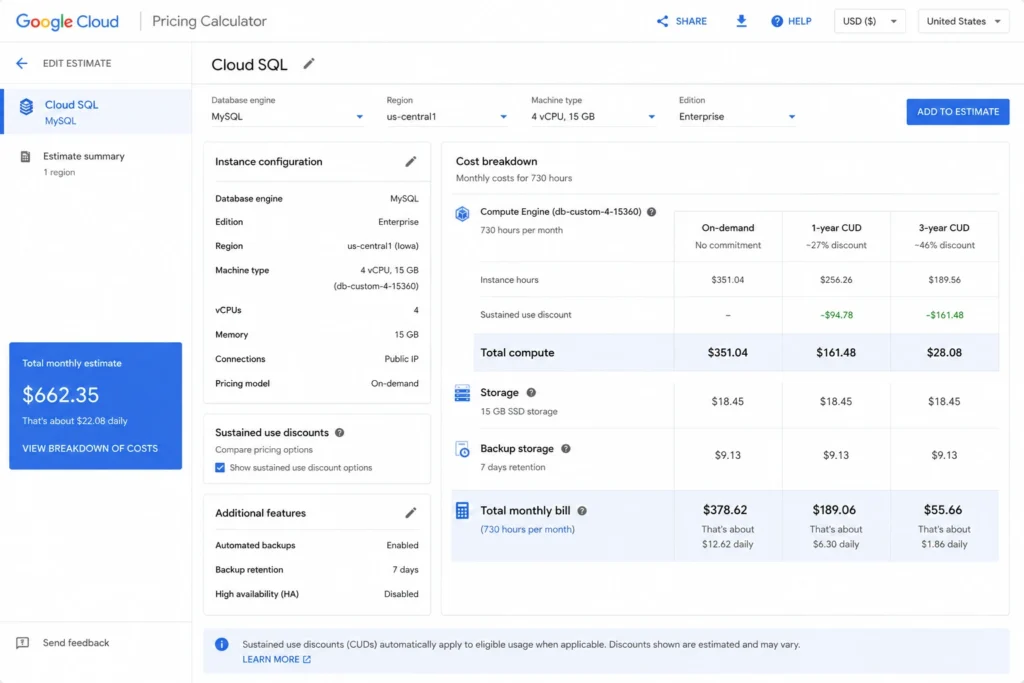Viewport: 1024px width, 683px height.
Task: Click the Google Cloud logo
Action: [x=67, y=22]
